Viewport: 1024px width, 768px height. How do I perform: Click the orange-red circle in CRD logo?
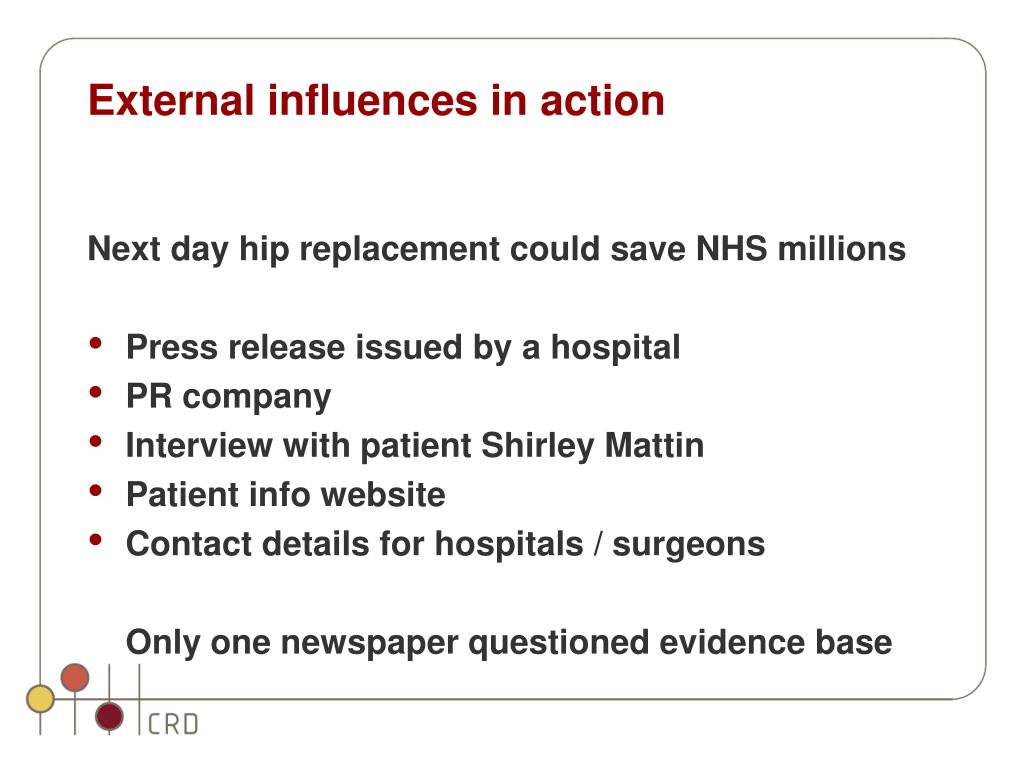(x=74, y=678)
